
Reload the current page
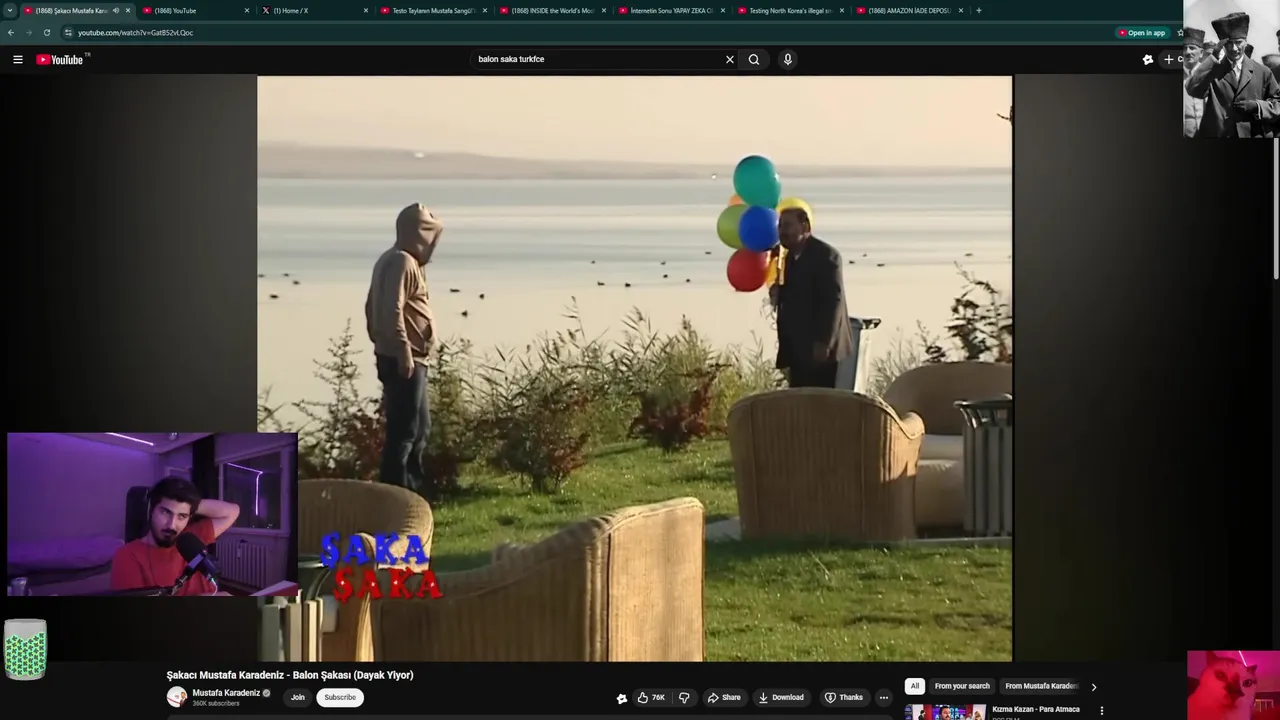tap(46, 32)
